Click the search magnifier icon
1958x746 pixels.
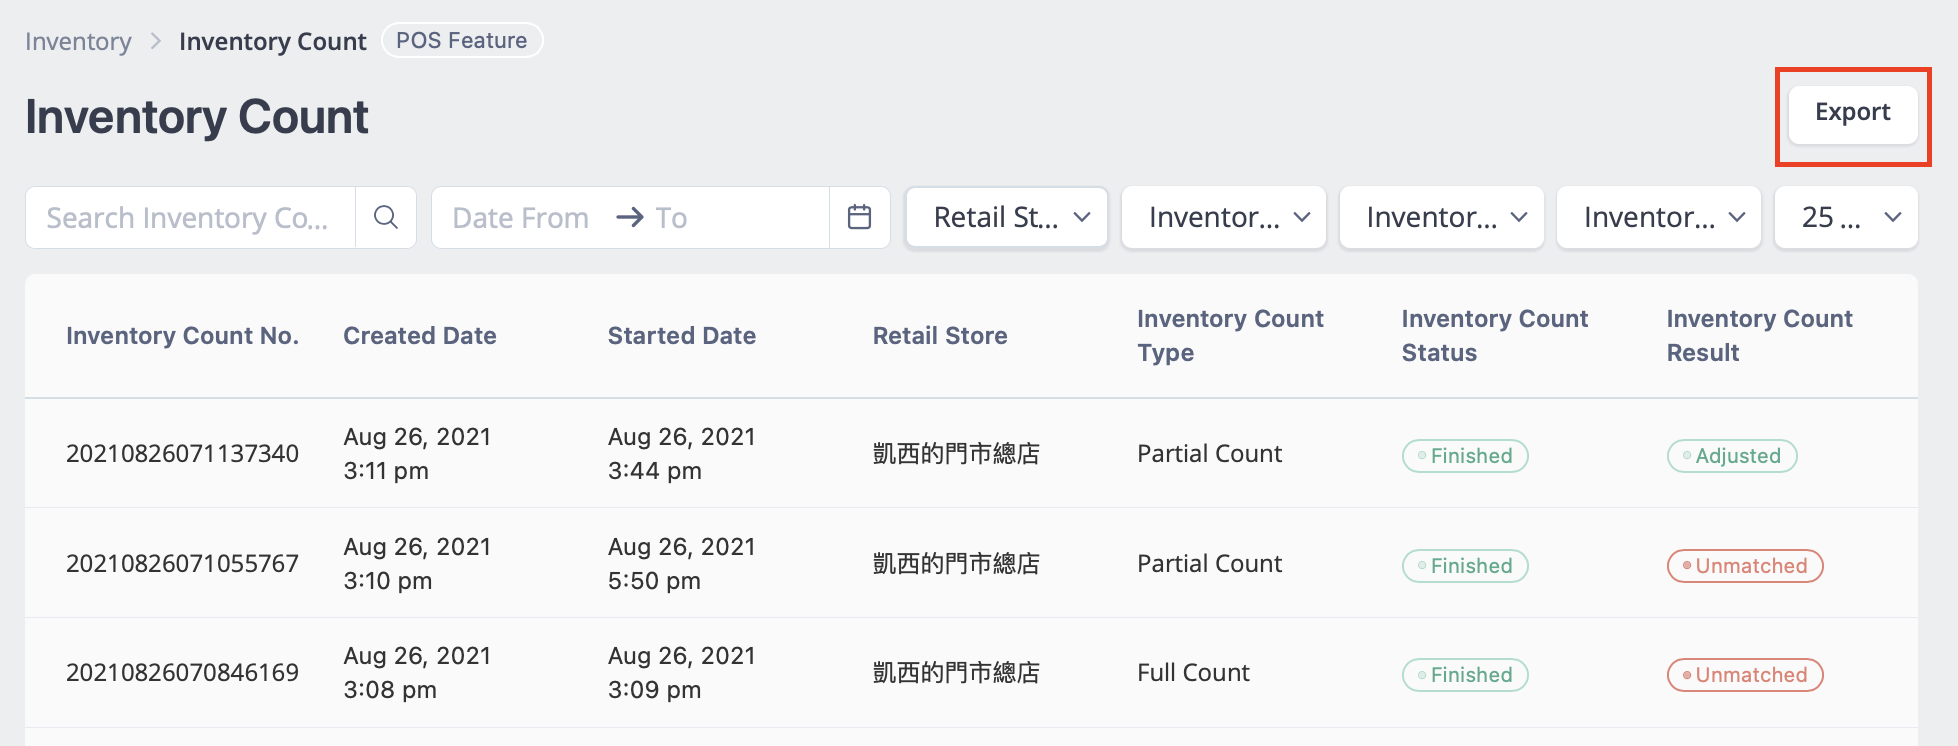click(386, 217)
